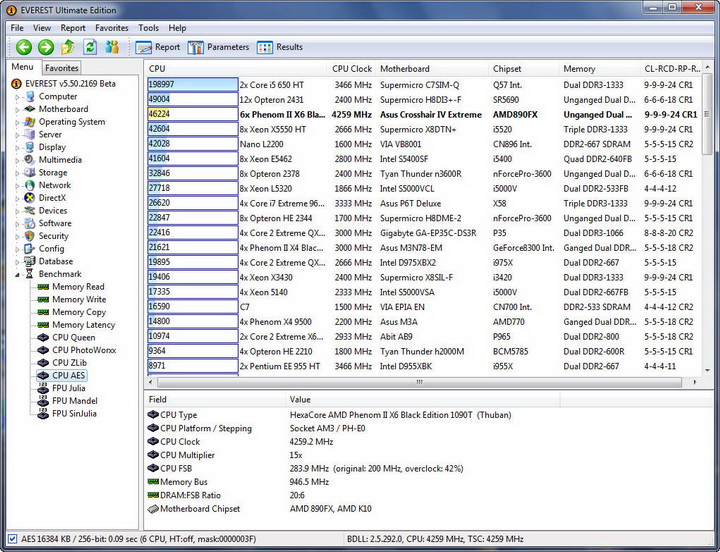Select the Storage icon in the tree
This screenshot has height=552, width=720.
(30, 173)
